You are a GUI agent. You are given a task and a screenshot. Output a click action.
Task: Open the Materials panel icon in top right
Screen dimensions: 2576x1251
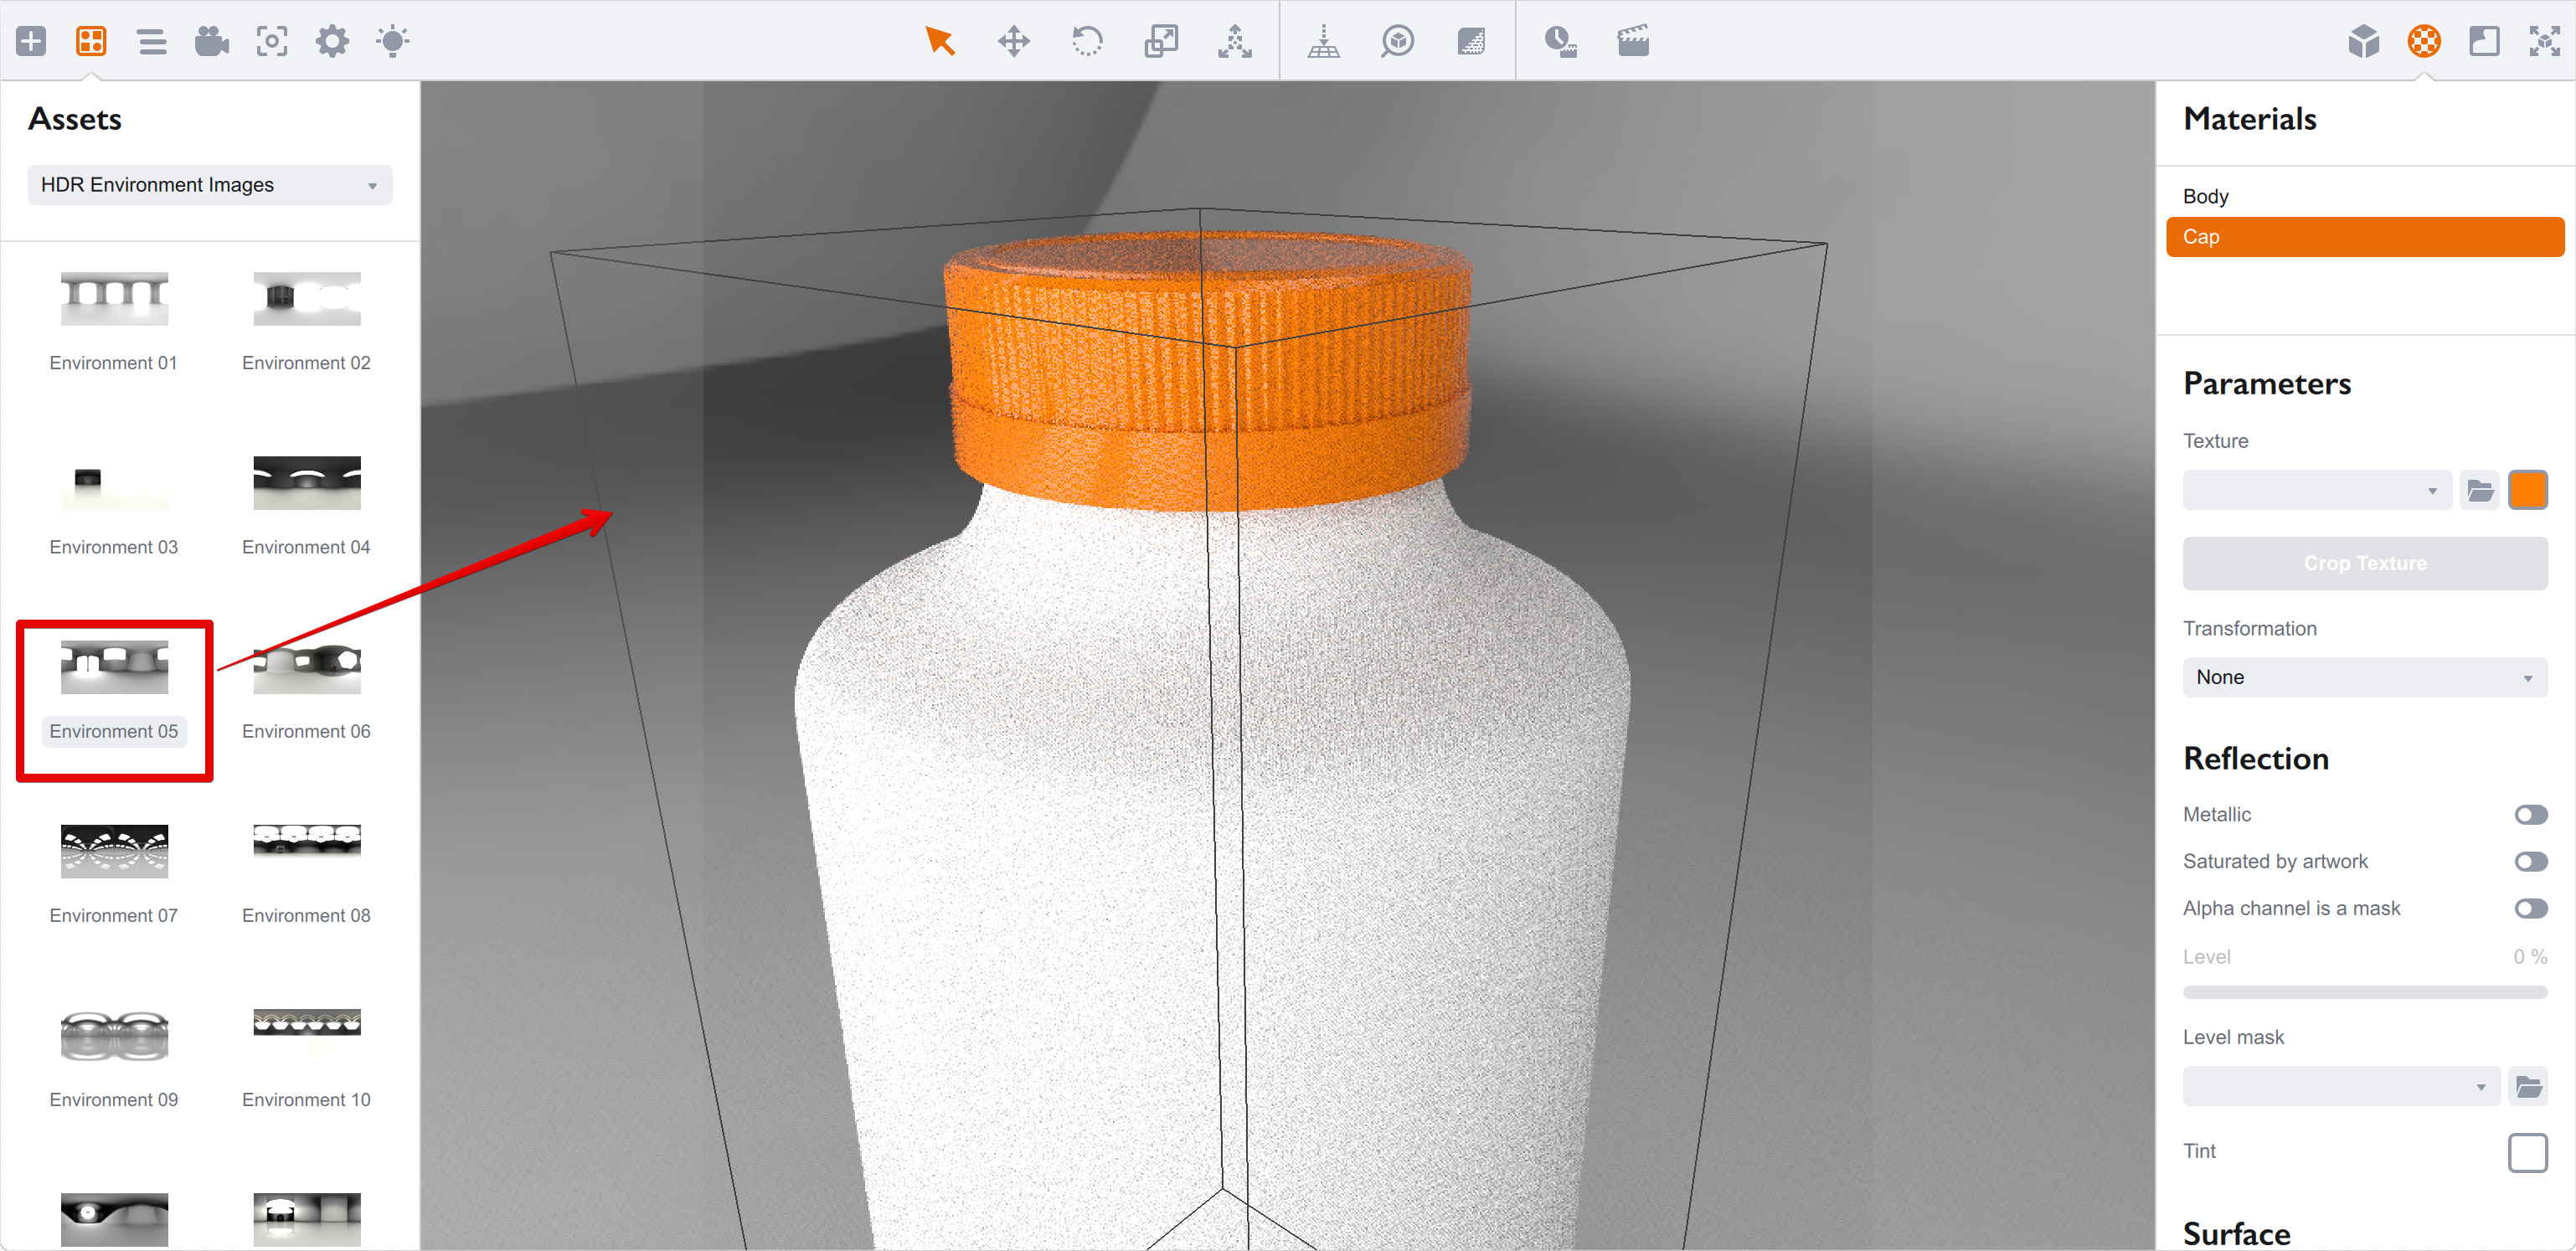(x=2423, y=41)
